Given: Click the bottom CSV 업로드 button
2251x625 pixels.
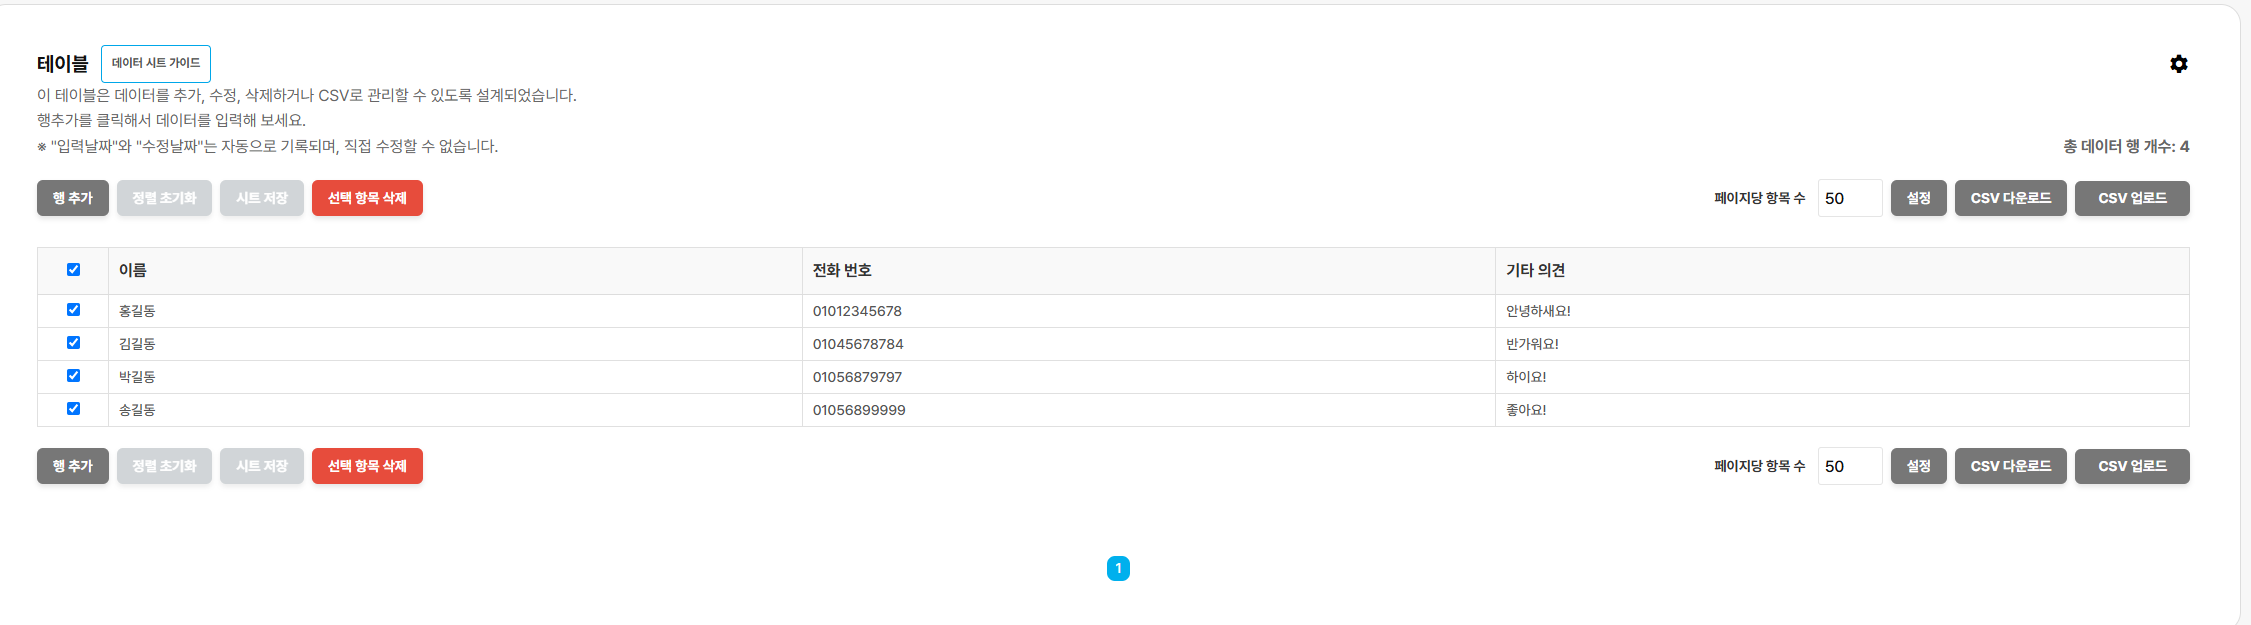Looking at the screenshot, I should [x=2132, y=466].
